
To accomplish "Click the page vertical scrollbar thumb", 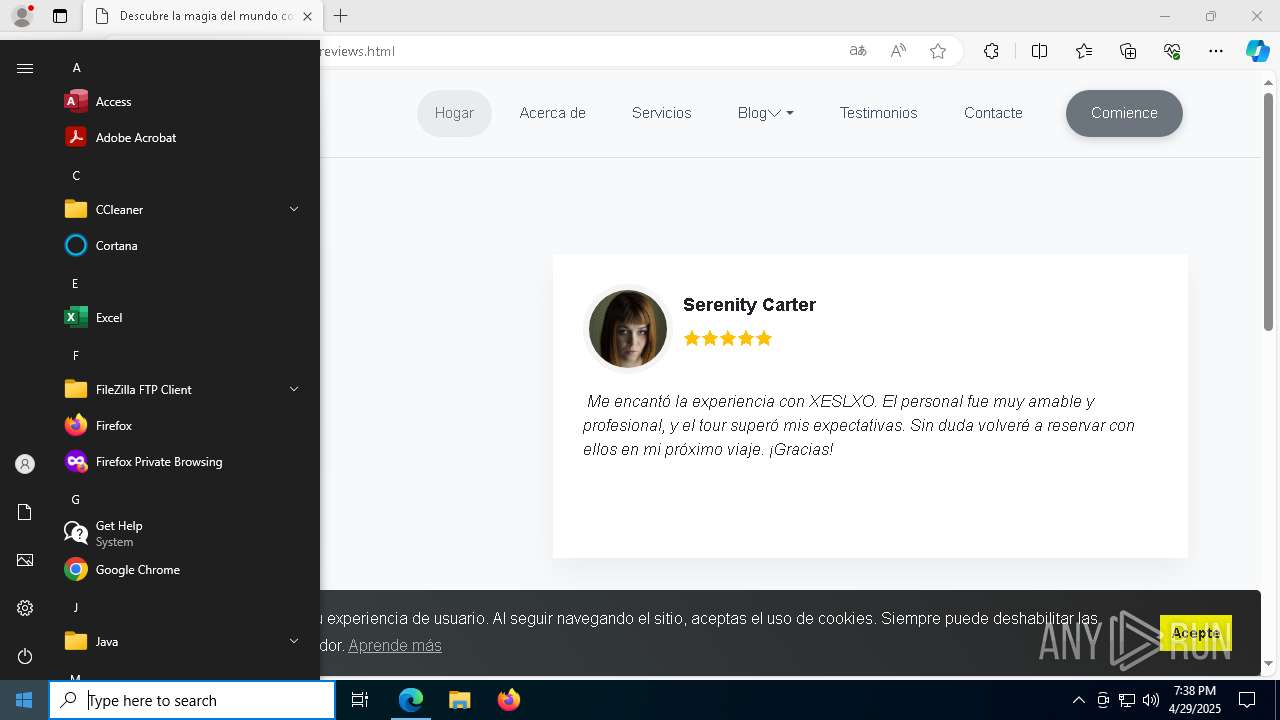I will pyautogui.click(x=1268, y=211).
